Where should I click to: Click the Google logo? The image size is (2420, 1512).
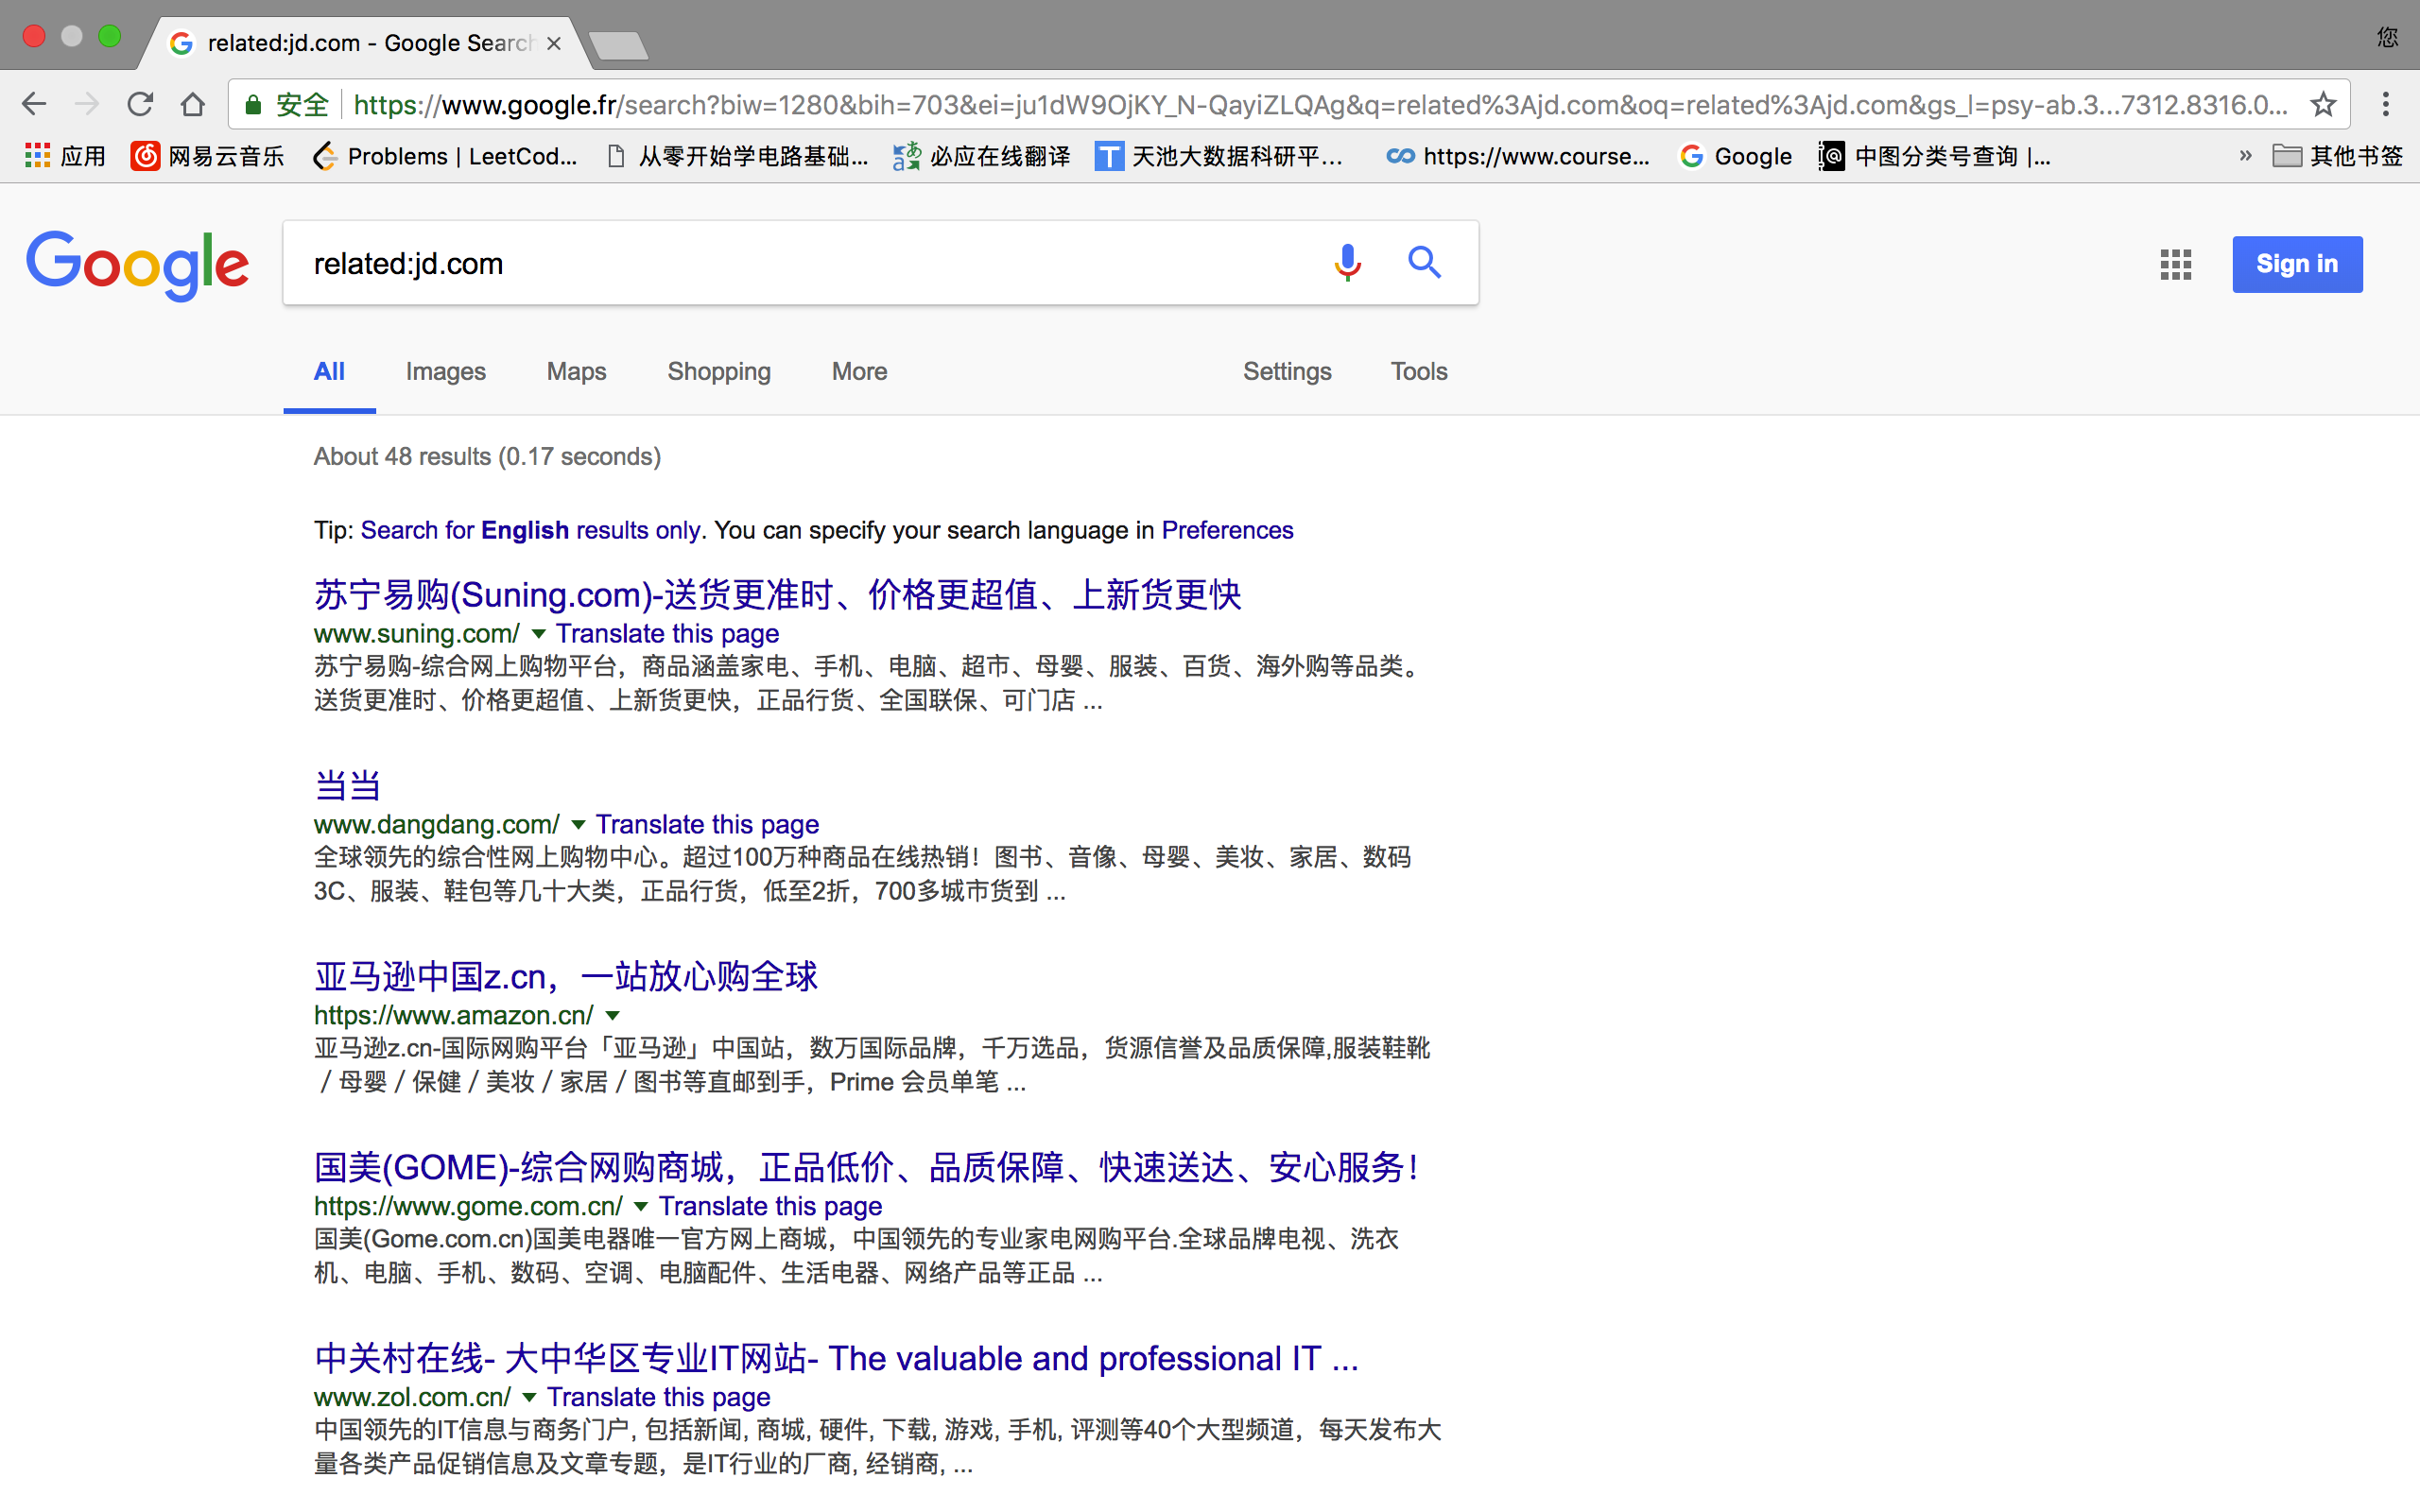point(138,265)
